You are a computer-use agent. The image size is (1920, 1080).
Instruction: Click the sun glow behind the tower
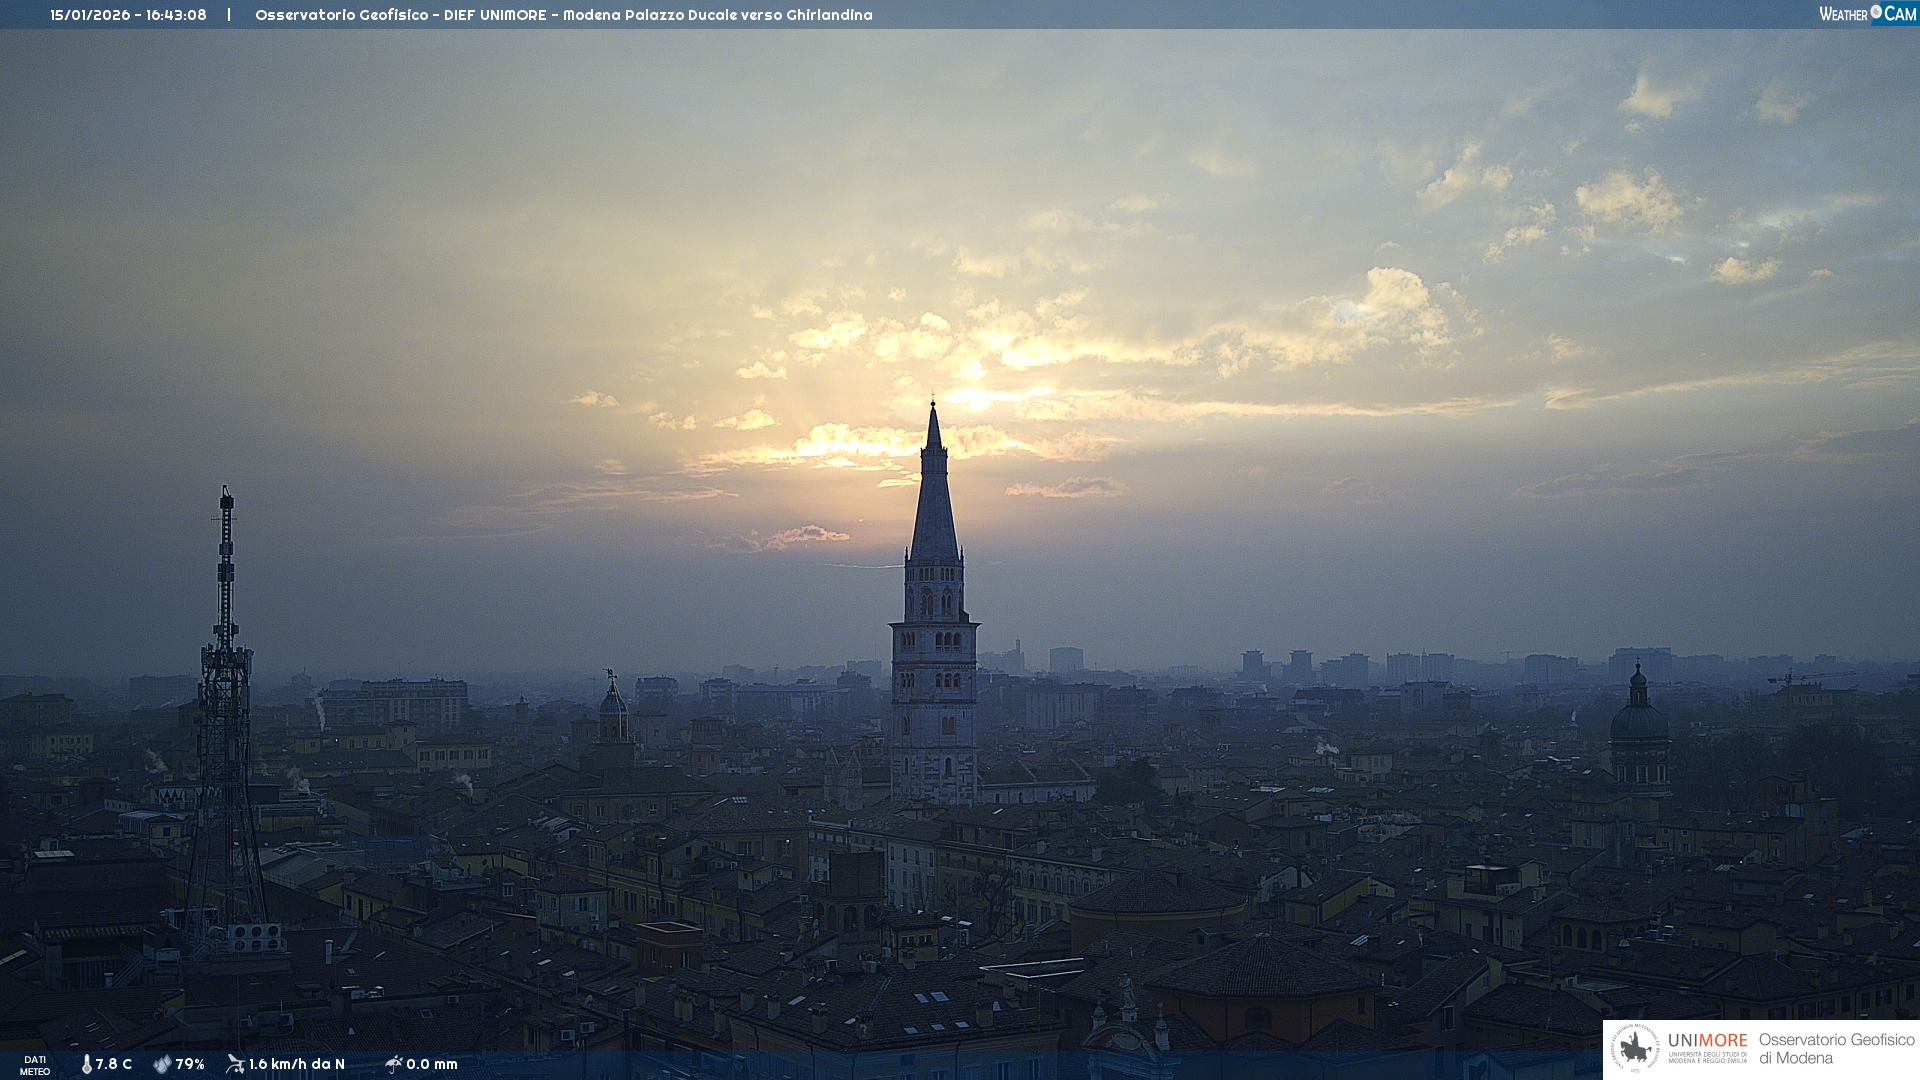(968, 395)
